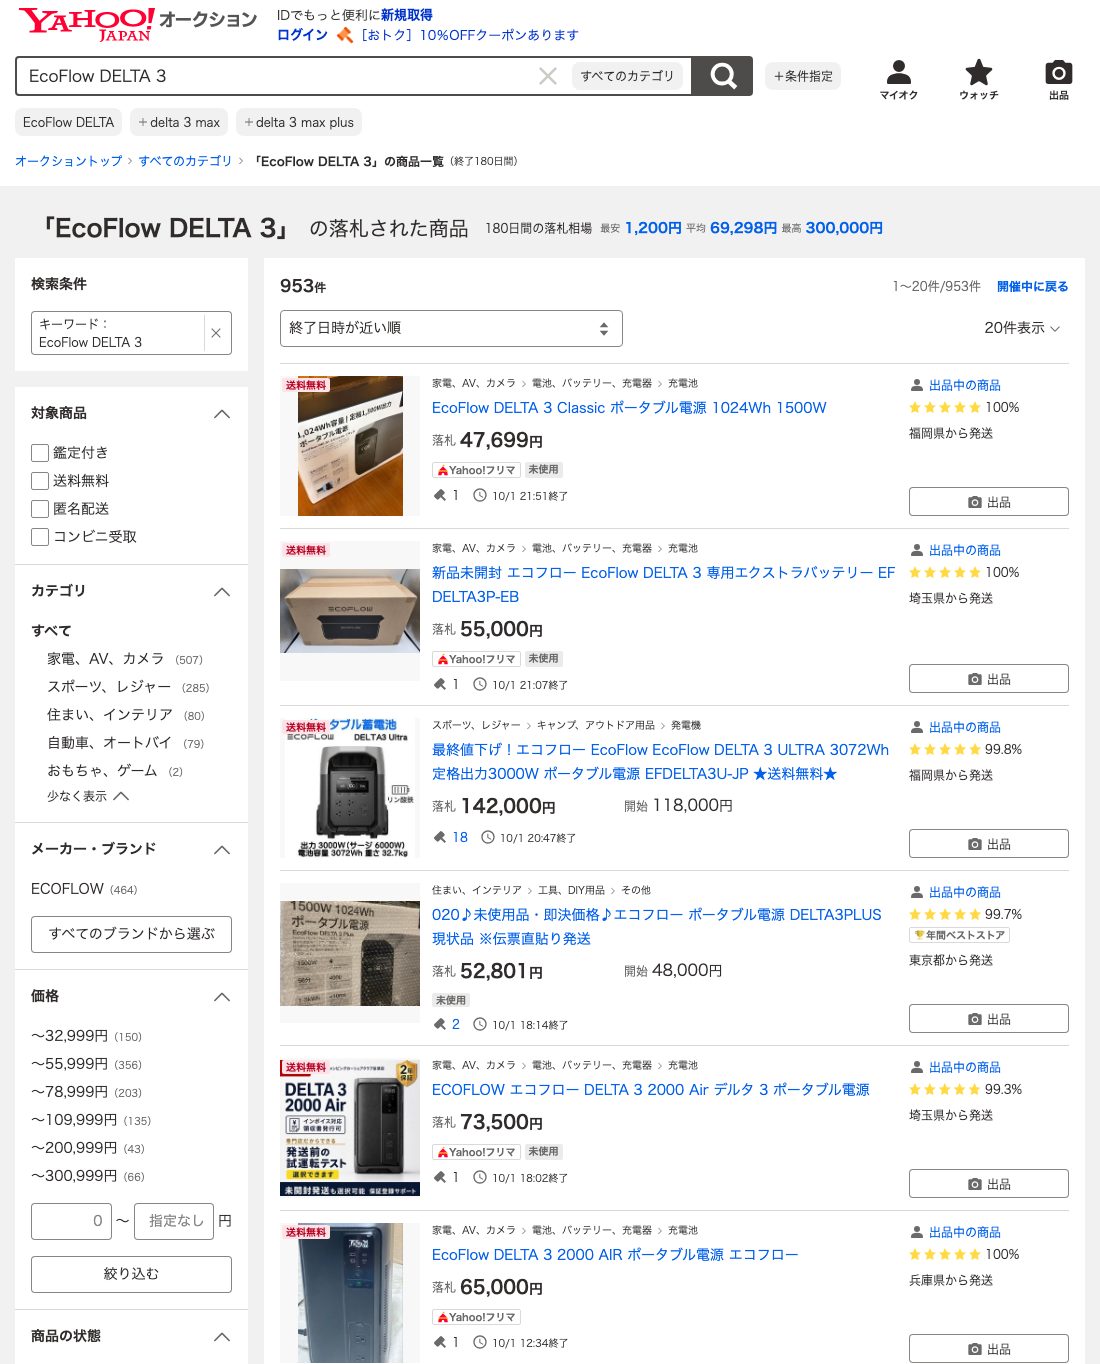This screenshot has height=1364, width=1100.
Task: Go to オークショントップ breadcrumb
Action: coord(68,161)
